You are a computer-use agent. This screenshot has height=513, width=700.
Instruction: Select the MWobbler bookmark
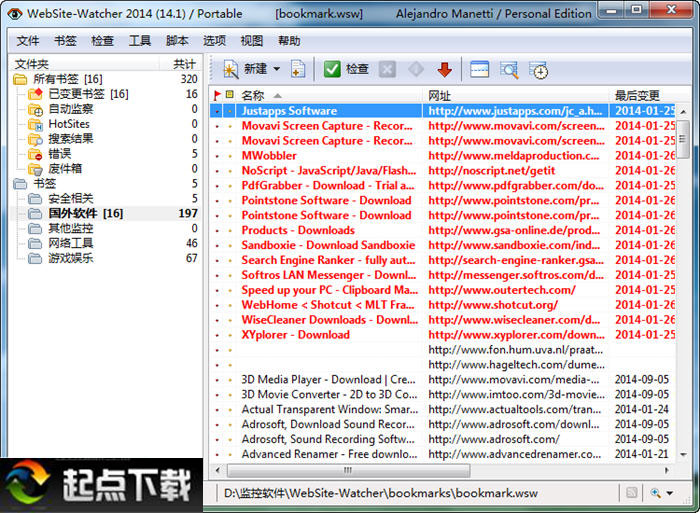click(269, 156)
